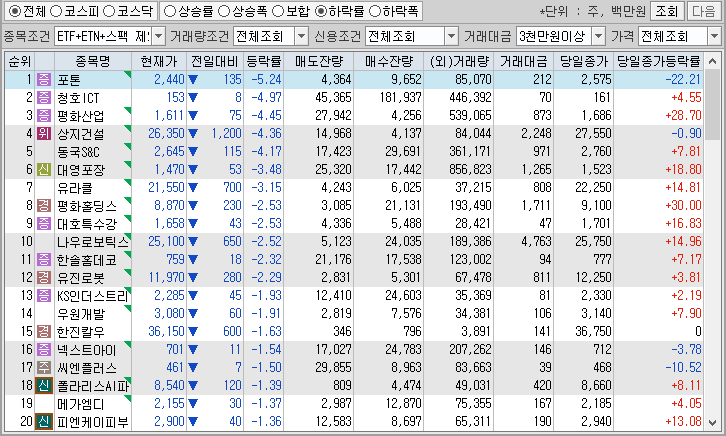Click the scrollbar up arrow
726x436 pixels.
712,61
